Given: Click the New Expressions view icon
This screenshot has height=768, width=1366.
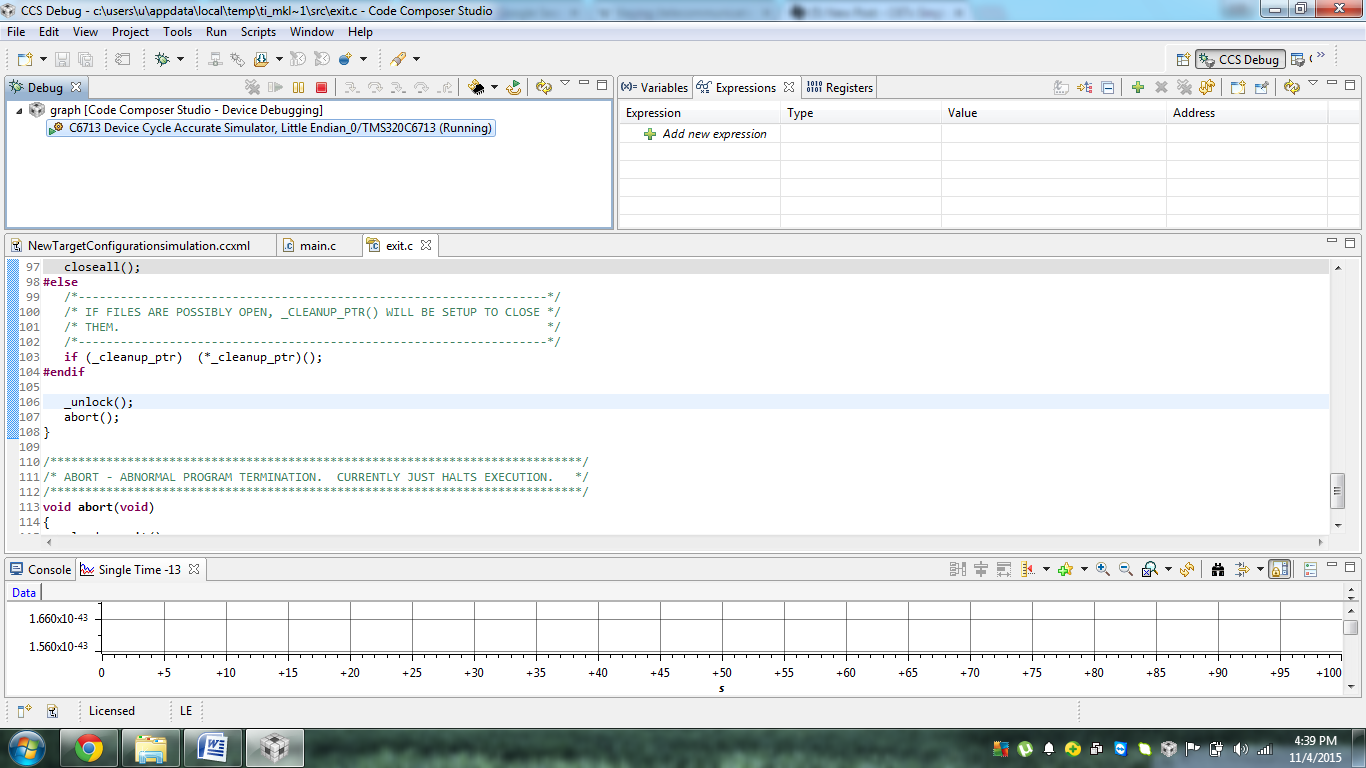Looking at the screenshot, I should coord(1238,88).
